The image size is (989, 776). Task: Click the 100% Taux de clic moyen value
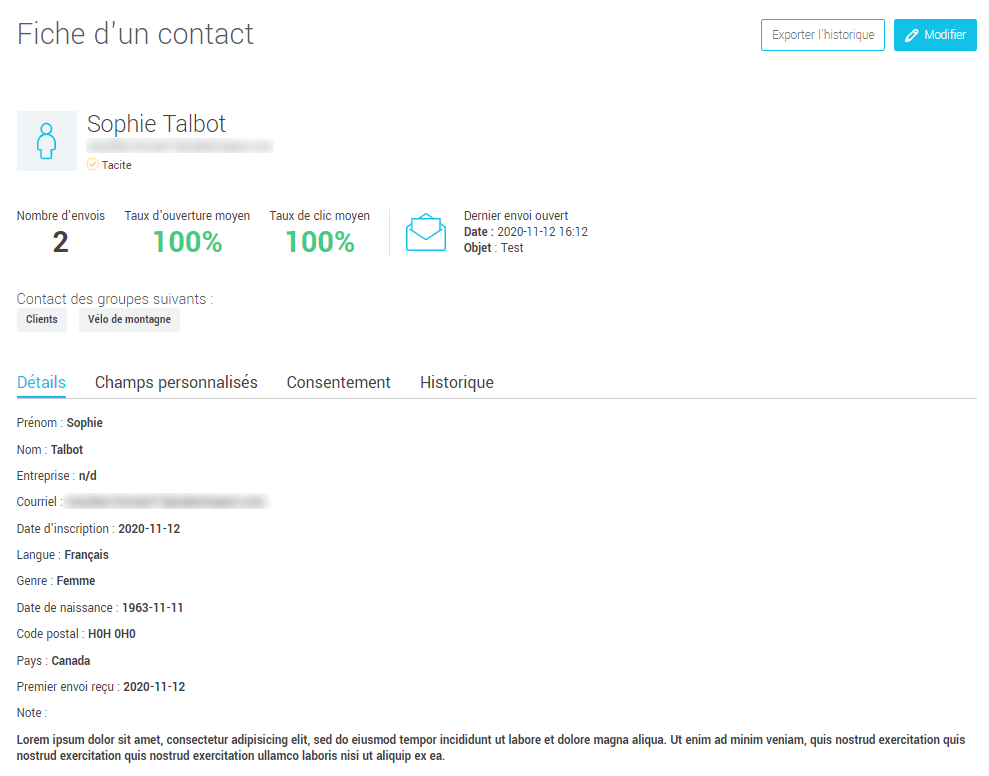(319, 241)
